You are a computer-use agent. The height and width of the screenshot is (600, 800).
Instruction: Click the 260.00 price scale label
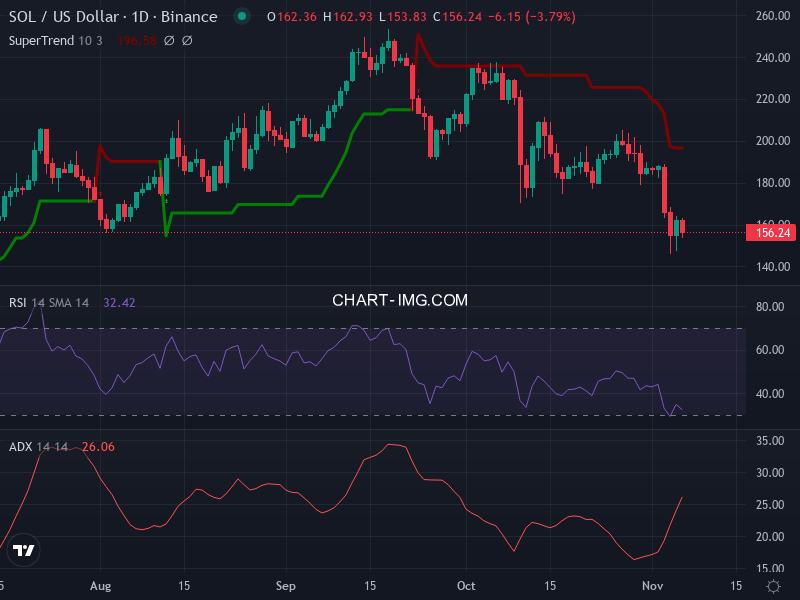coord(773,16)
